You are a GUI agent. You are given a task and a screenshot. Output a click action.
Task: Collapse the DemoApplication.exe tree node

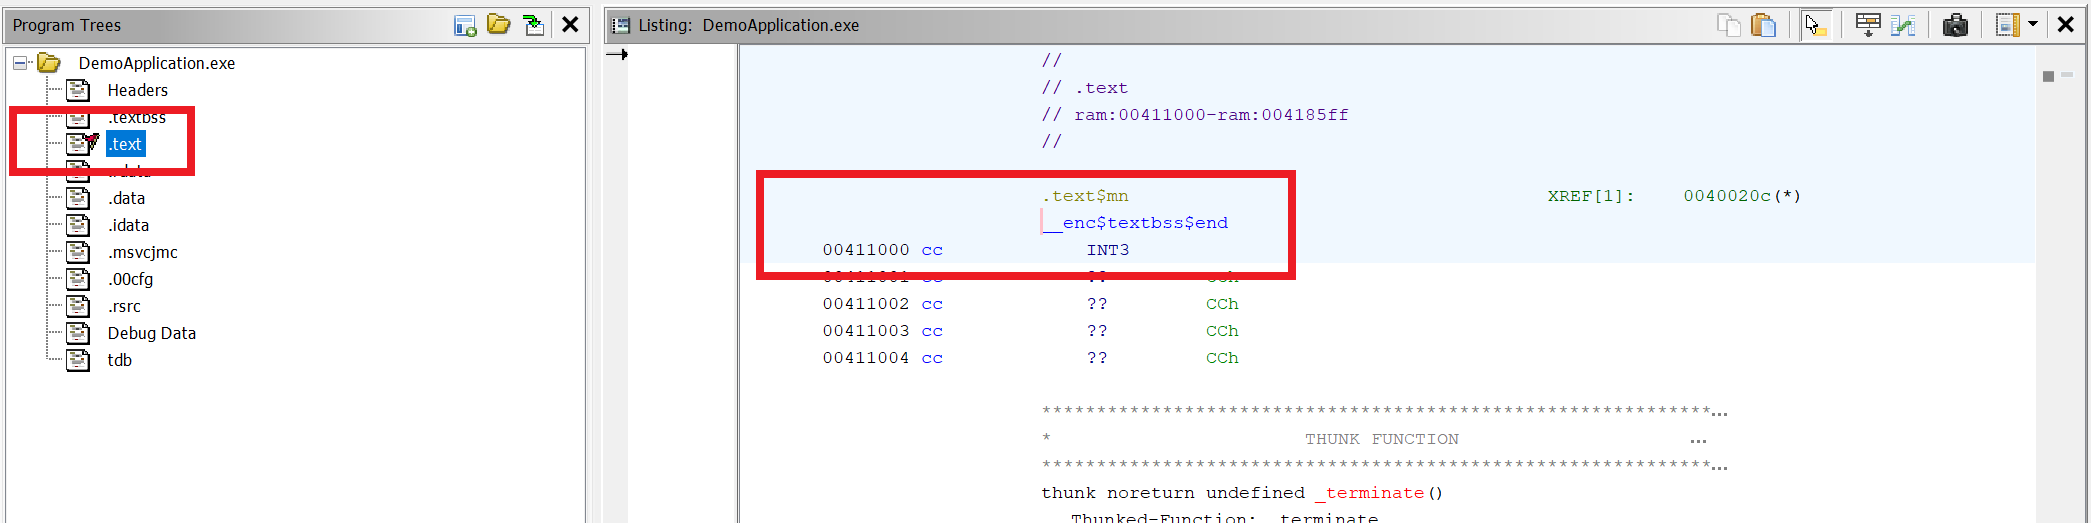[19, 63]
